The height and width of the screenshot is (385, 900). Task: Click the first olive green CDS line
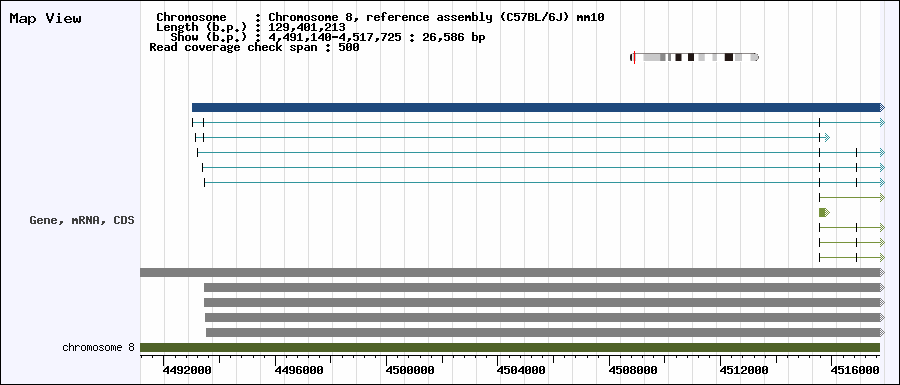tap(852, 197)
